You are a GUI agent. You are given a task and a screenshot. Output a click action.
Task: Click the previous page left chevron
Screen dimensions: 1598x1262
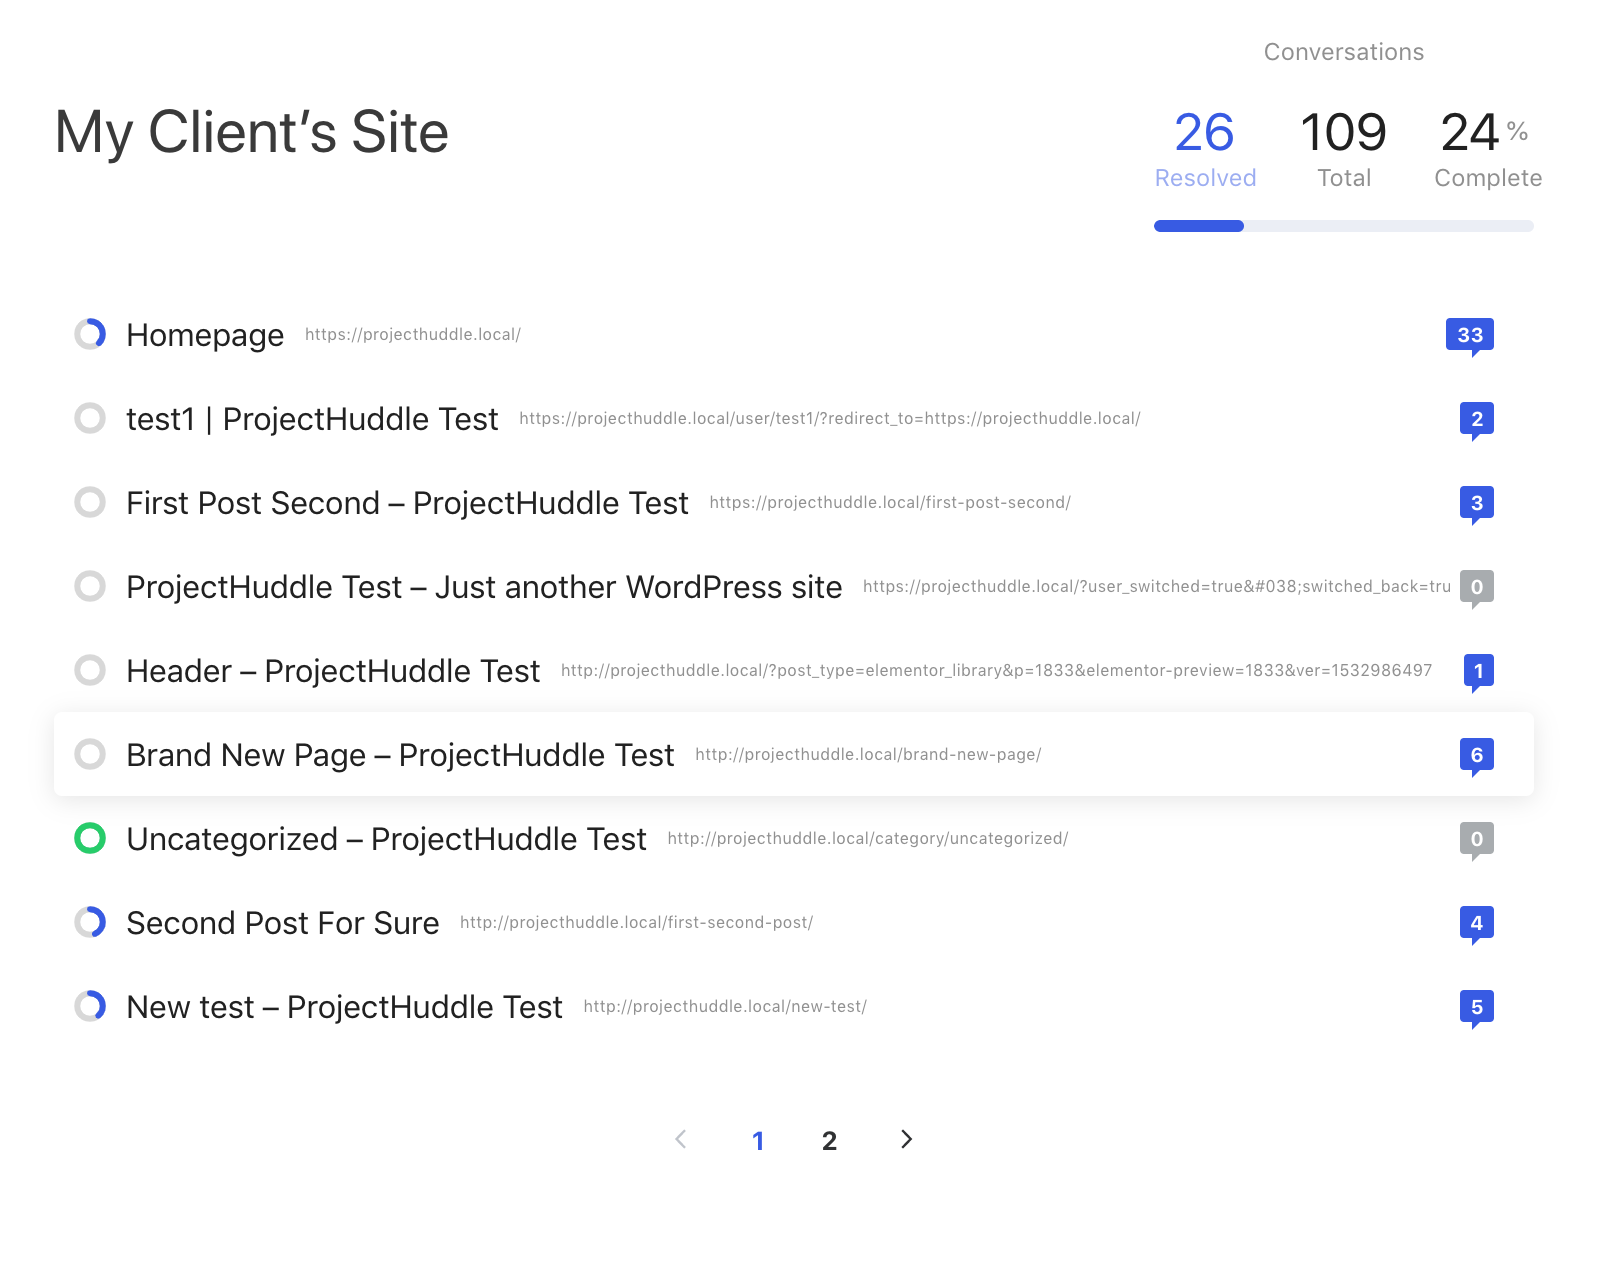(681, 1139)
